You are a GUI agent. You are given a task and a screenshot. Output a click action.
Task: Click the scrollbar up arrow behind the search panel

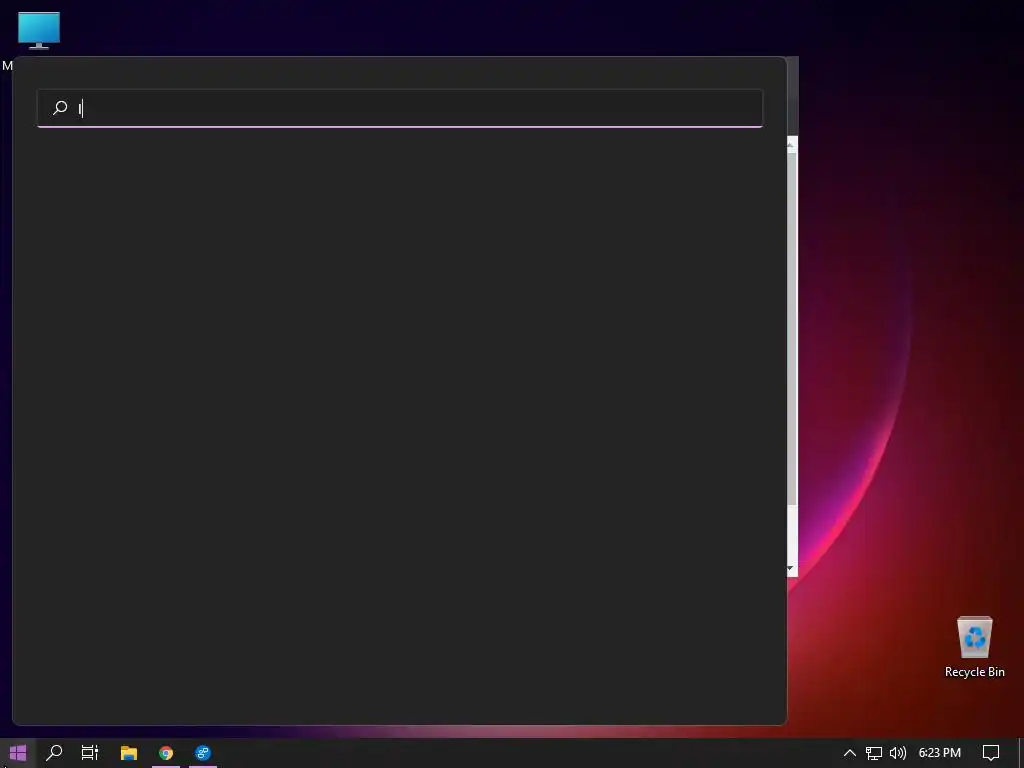(791, 144)
